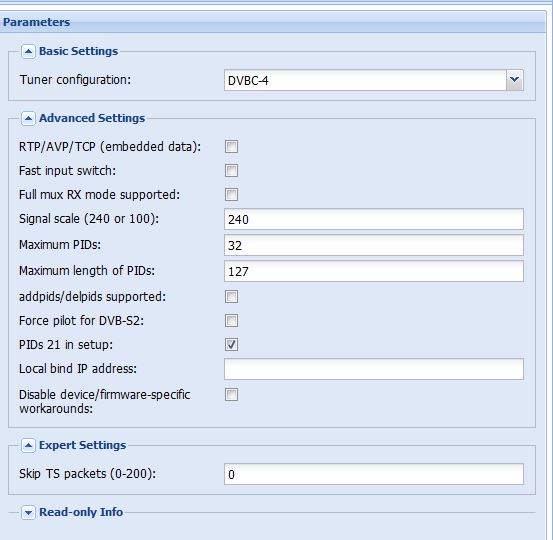Screen dimensions: 553x540
Task: Click the Read-only Info heading text
Action: [81, 512]
